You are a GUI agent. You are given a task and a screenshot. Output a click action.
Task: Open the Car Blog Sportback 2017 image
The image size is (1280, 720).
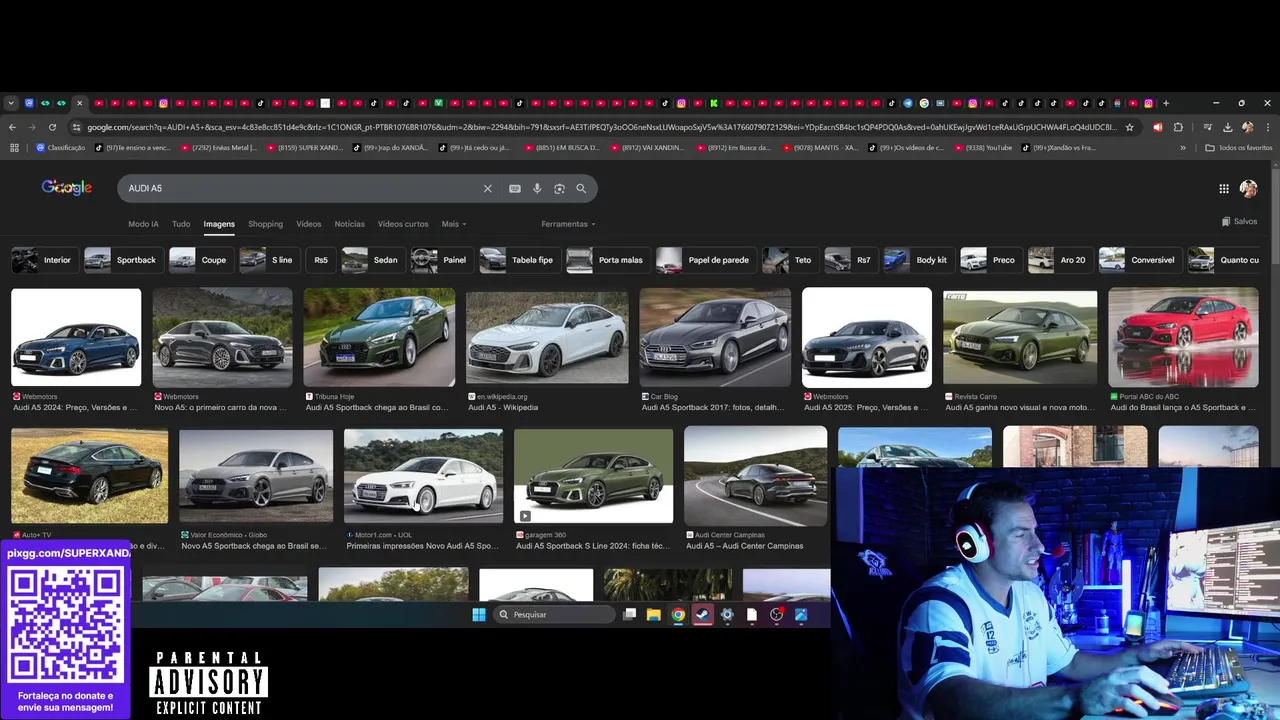715,337
